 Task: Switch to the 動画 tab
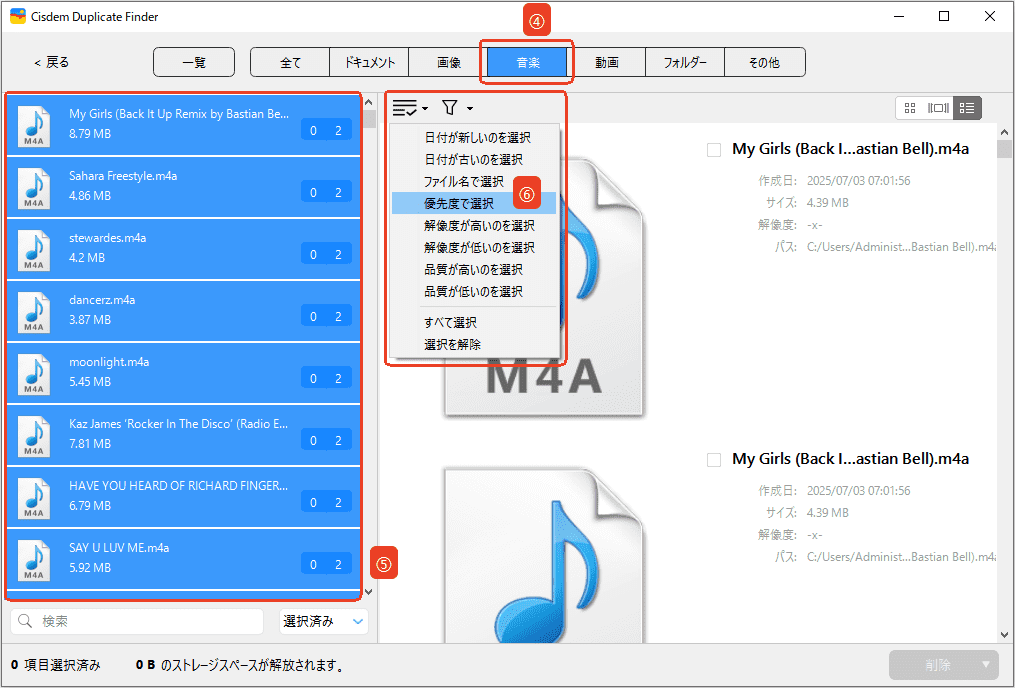(x=607, y=62)
